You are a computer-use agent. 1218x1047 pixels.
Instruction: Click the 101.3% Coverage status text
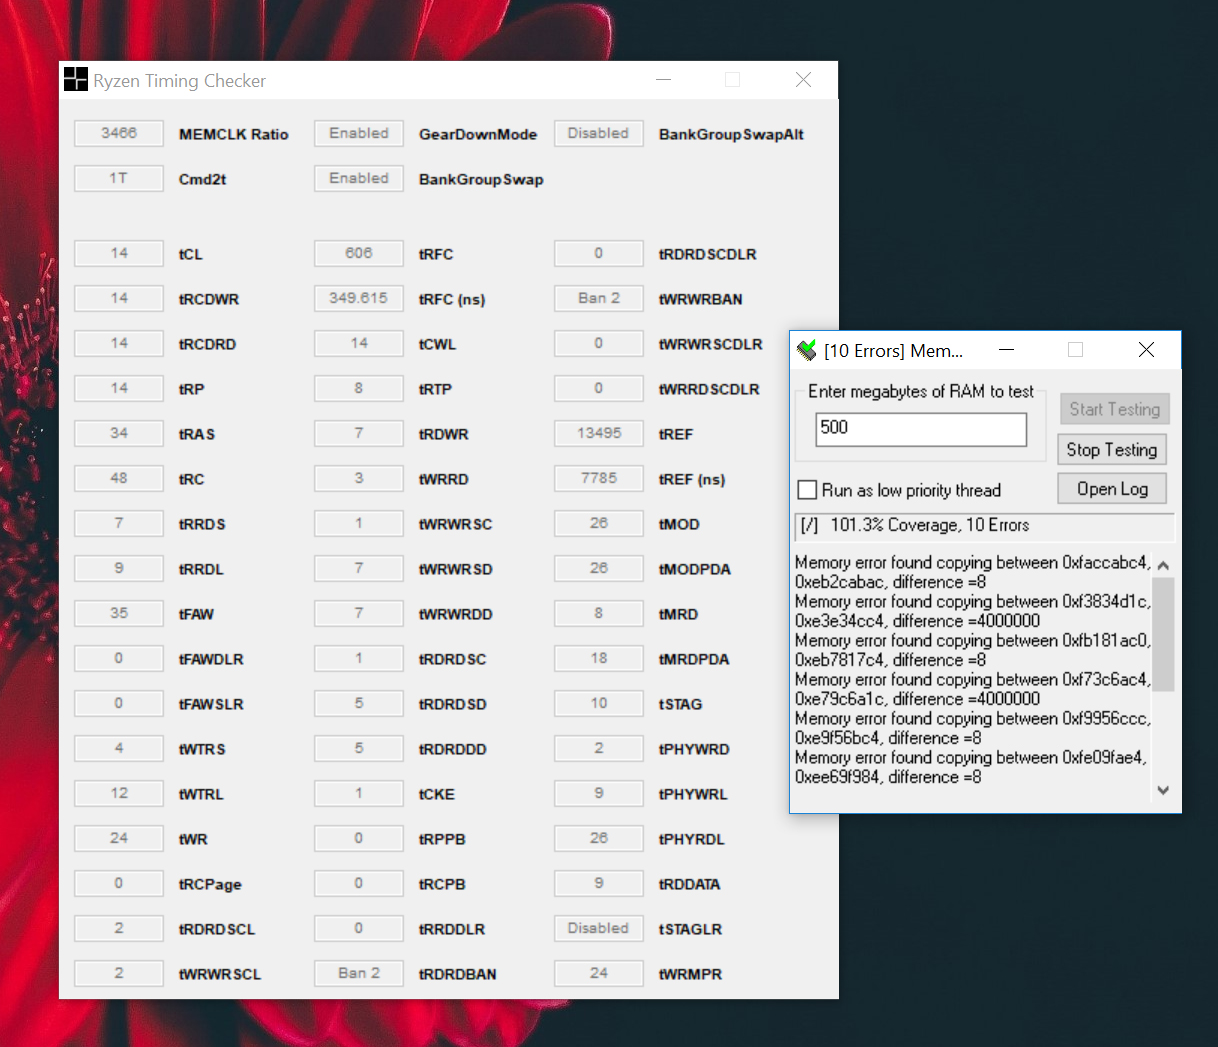pos(929,525)
